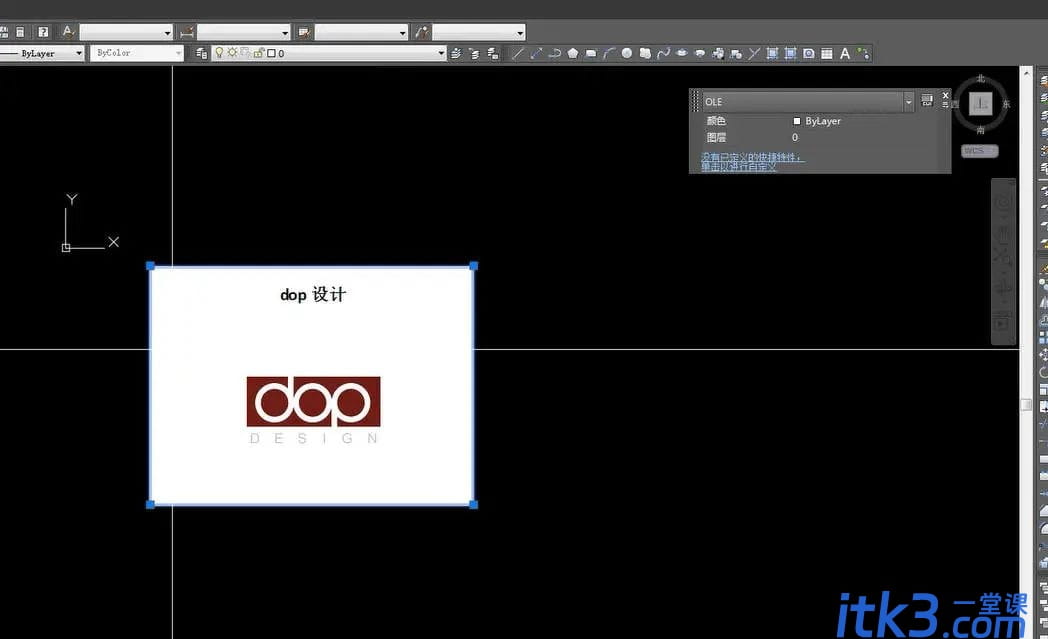This screenshot has width=1048, height=639.
Task: Open the WCS coordinate system dropdown
Action: (980, 151)
